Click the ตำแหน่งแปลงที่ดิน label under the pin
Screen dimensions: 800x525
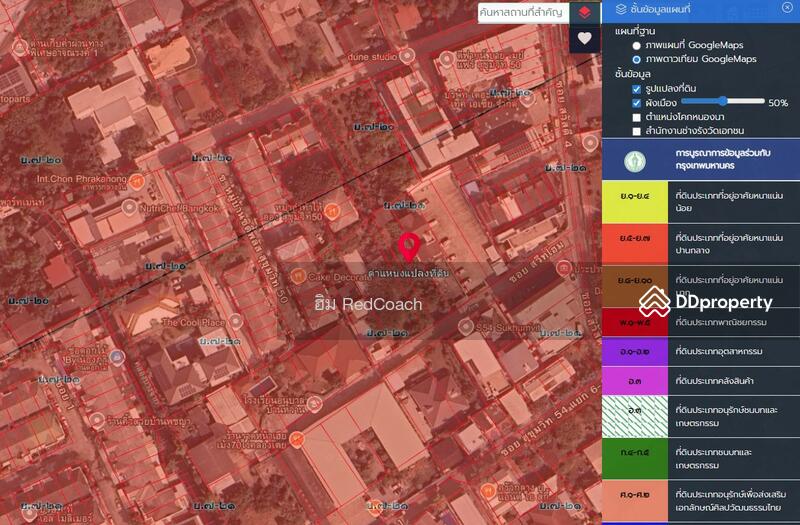(409, 273)
